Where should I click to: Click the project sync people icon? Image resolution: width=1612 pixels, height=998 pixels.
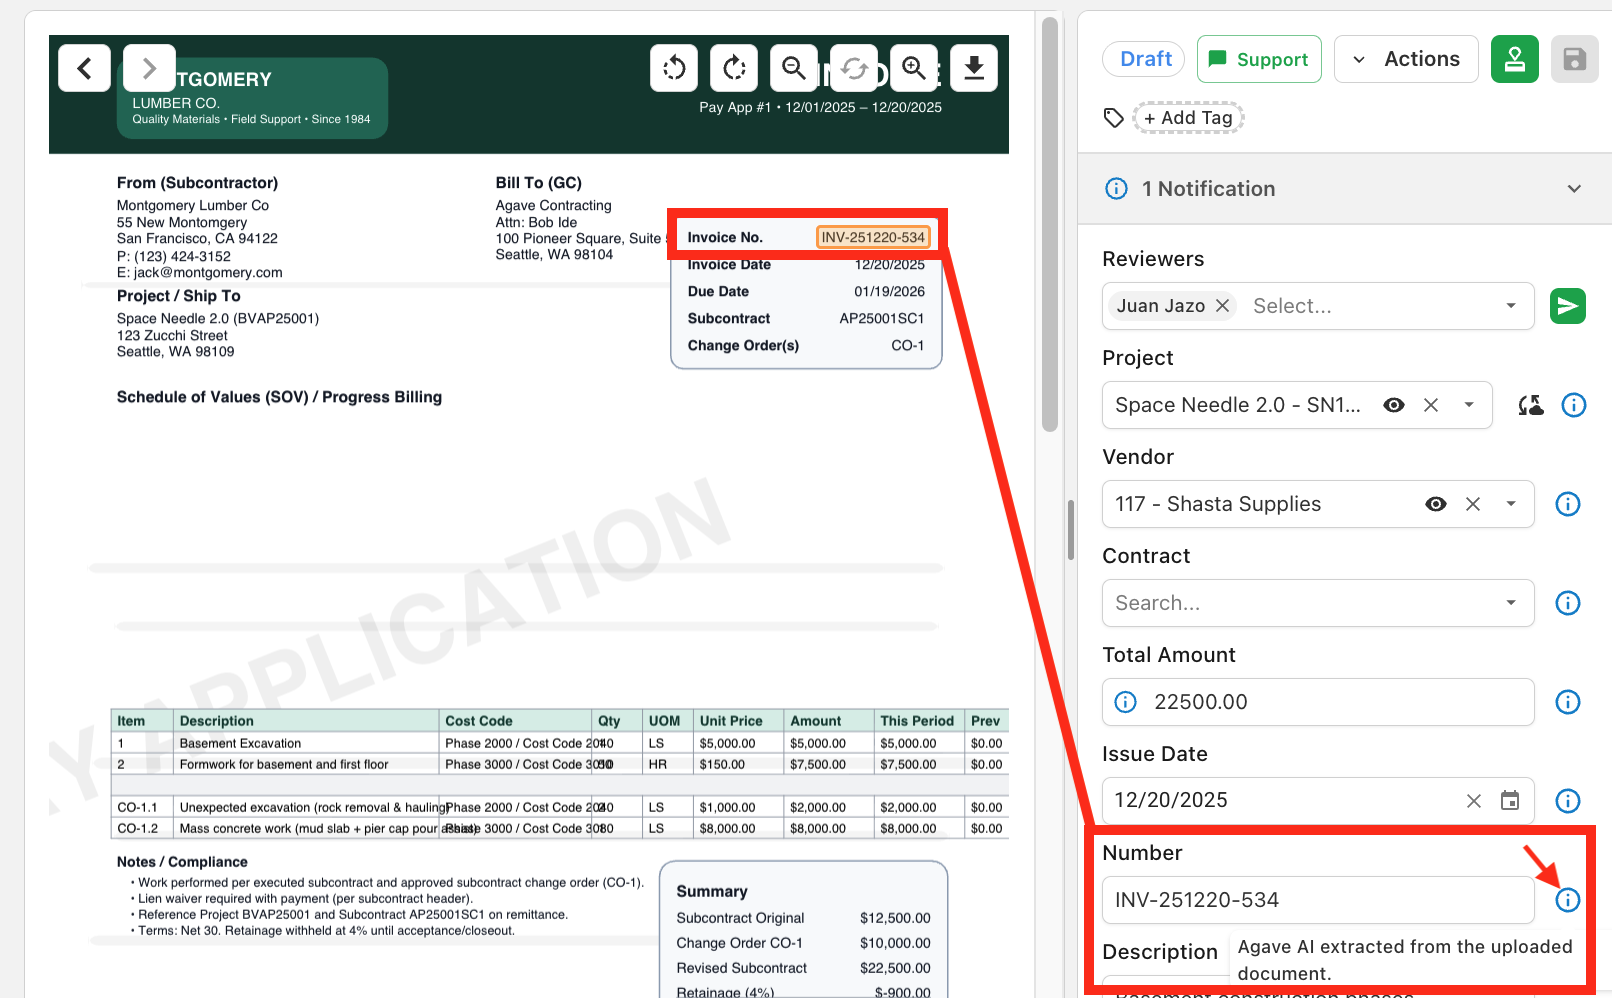click(1530, 405)
